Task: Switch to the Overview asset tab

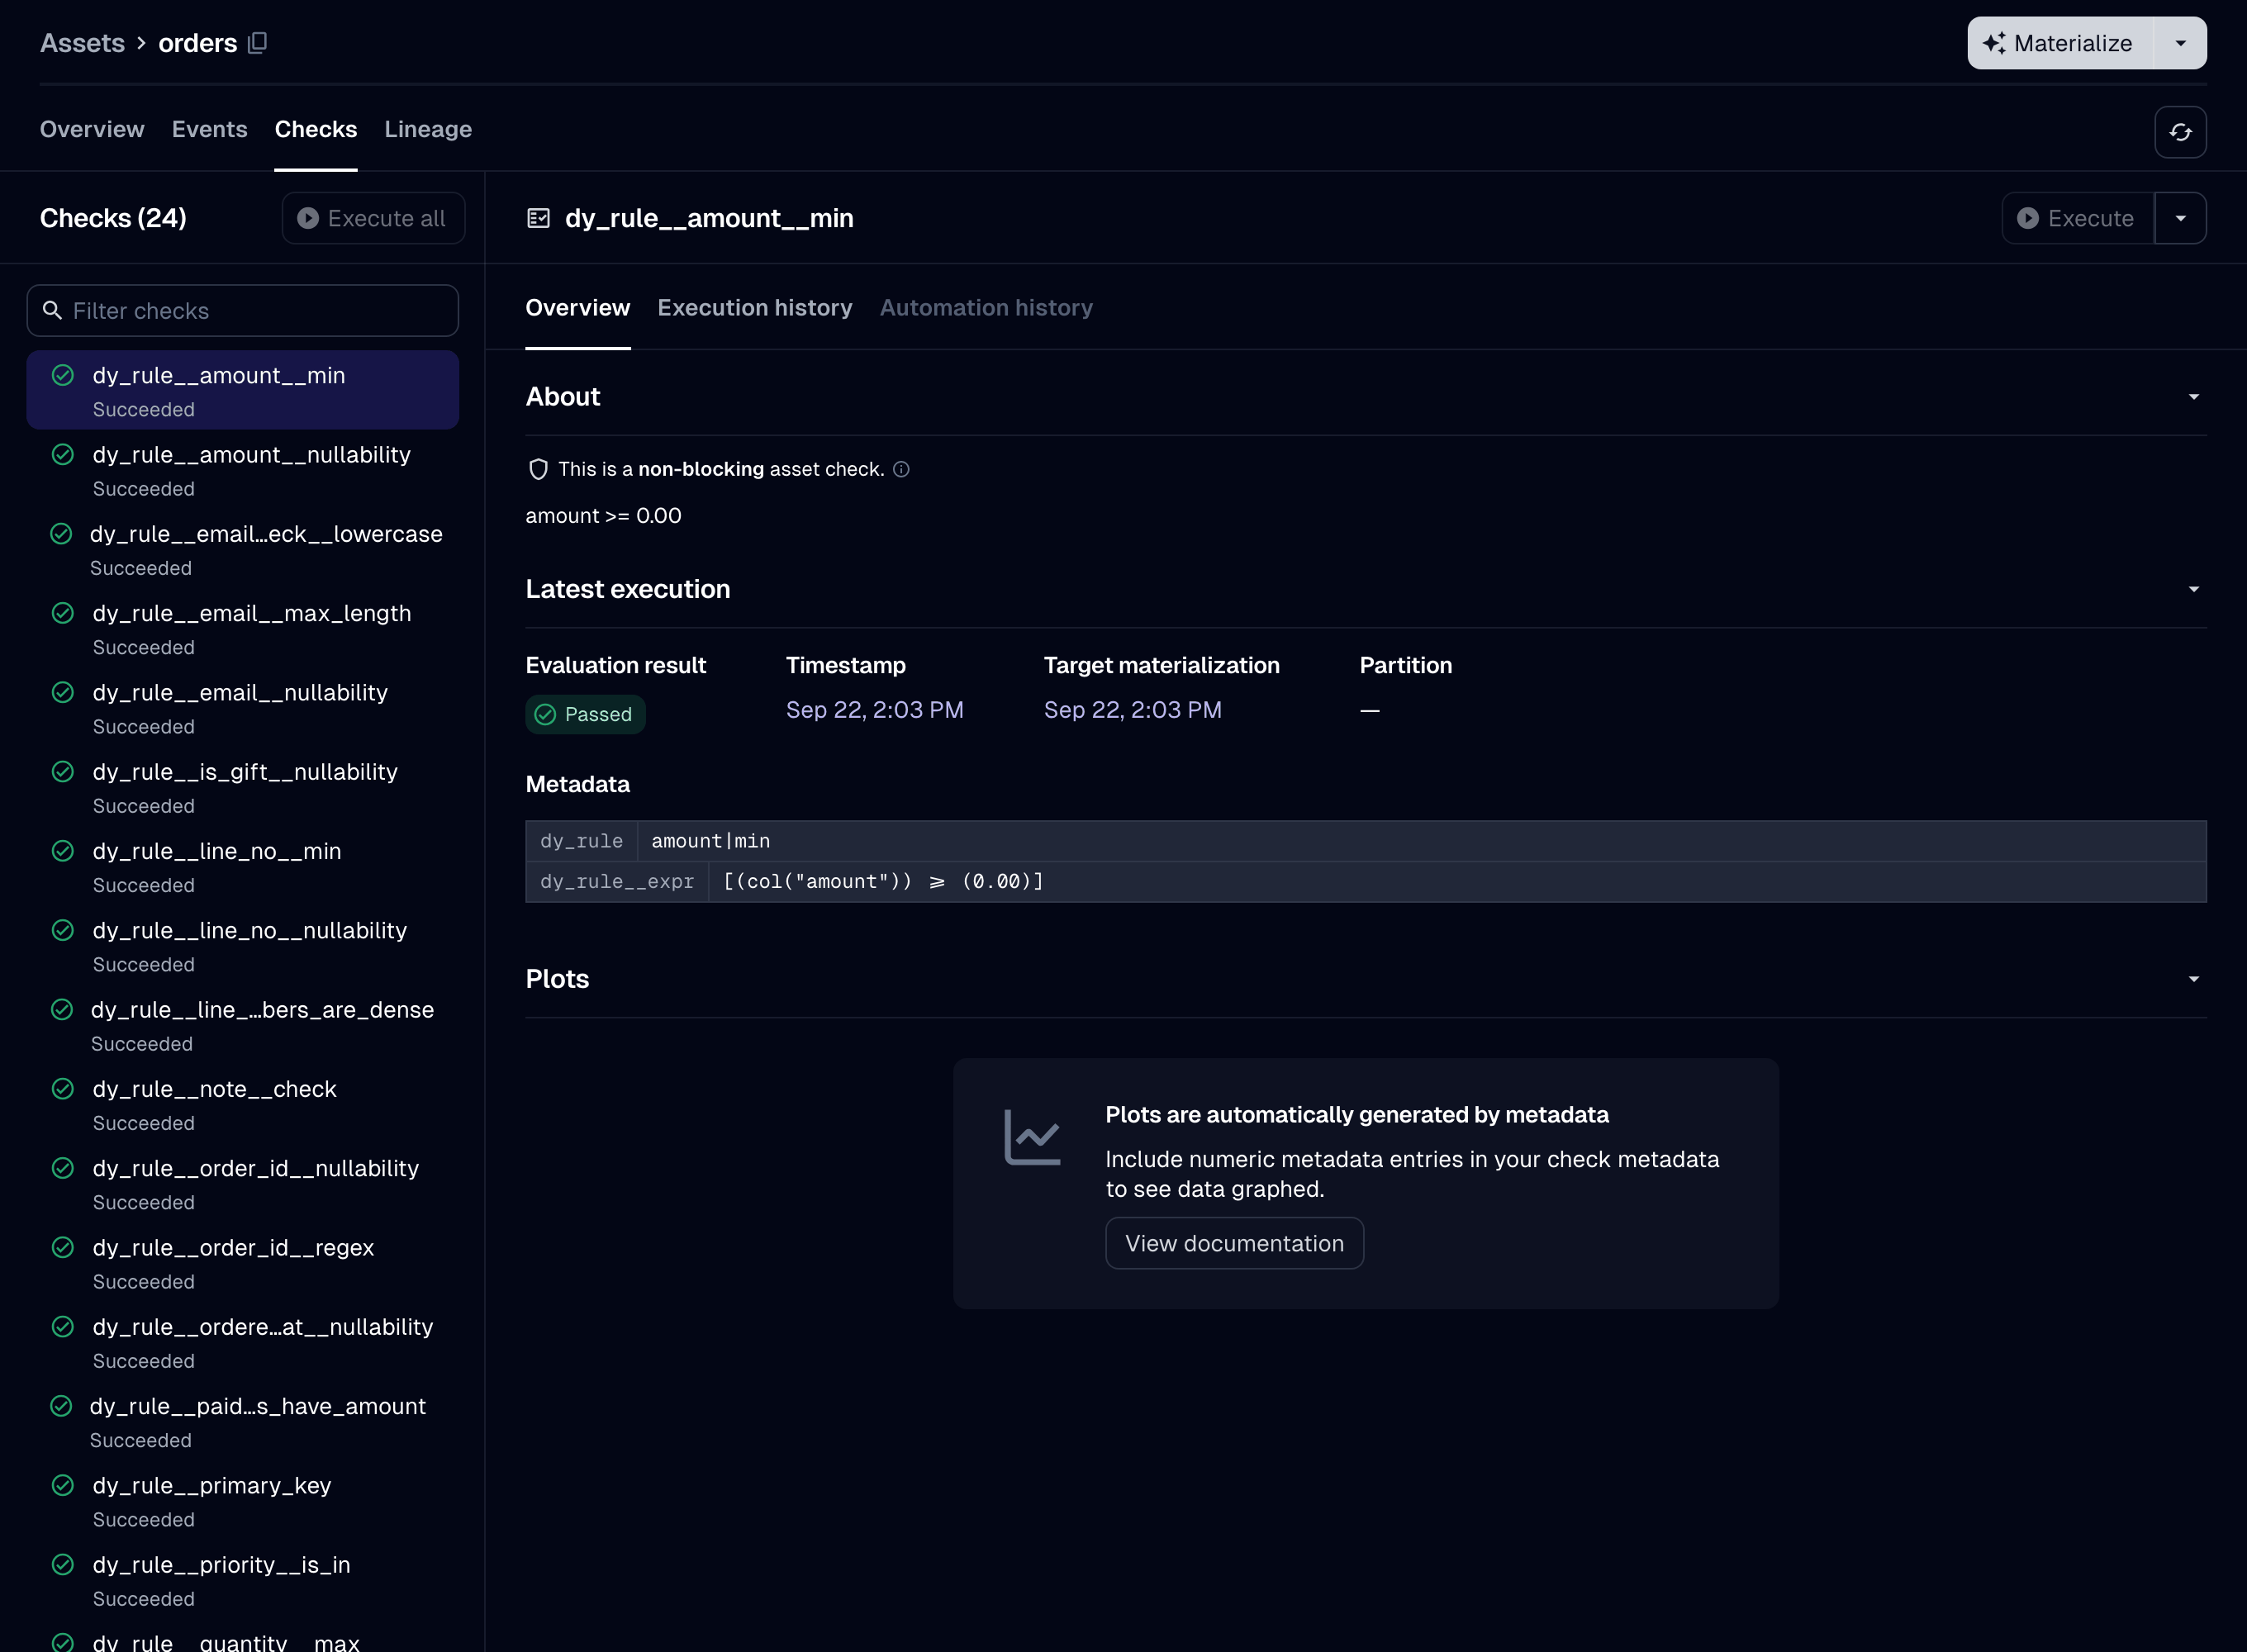Action: click(x=92, y=129)
